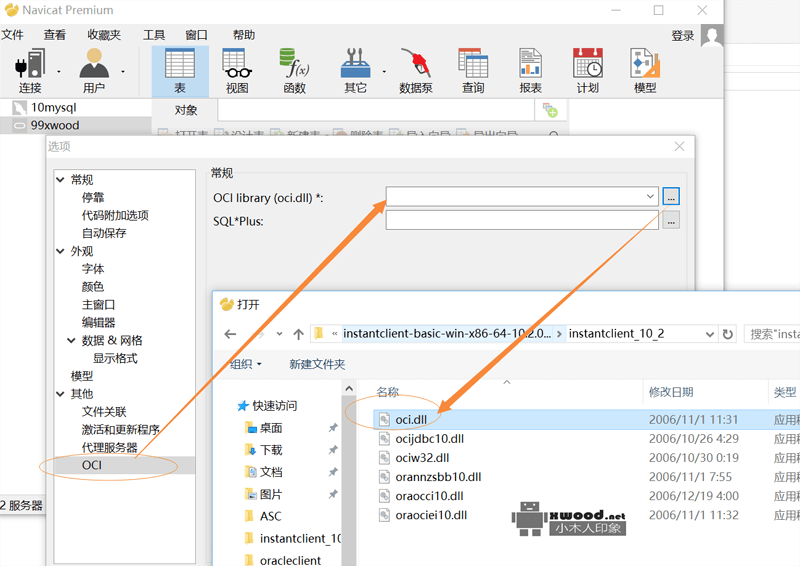Select the oci.dll file
Image resolution: width=800 pixels, height=566 pixels.
411,420
